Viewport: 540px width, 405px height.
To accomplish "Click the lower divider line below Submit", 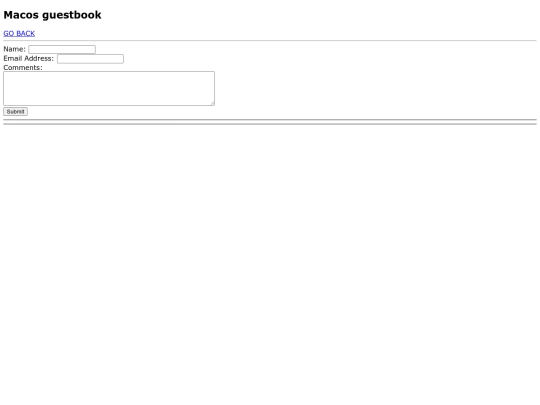I will tap(270, 124).
